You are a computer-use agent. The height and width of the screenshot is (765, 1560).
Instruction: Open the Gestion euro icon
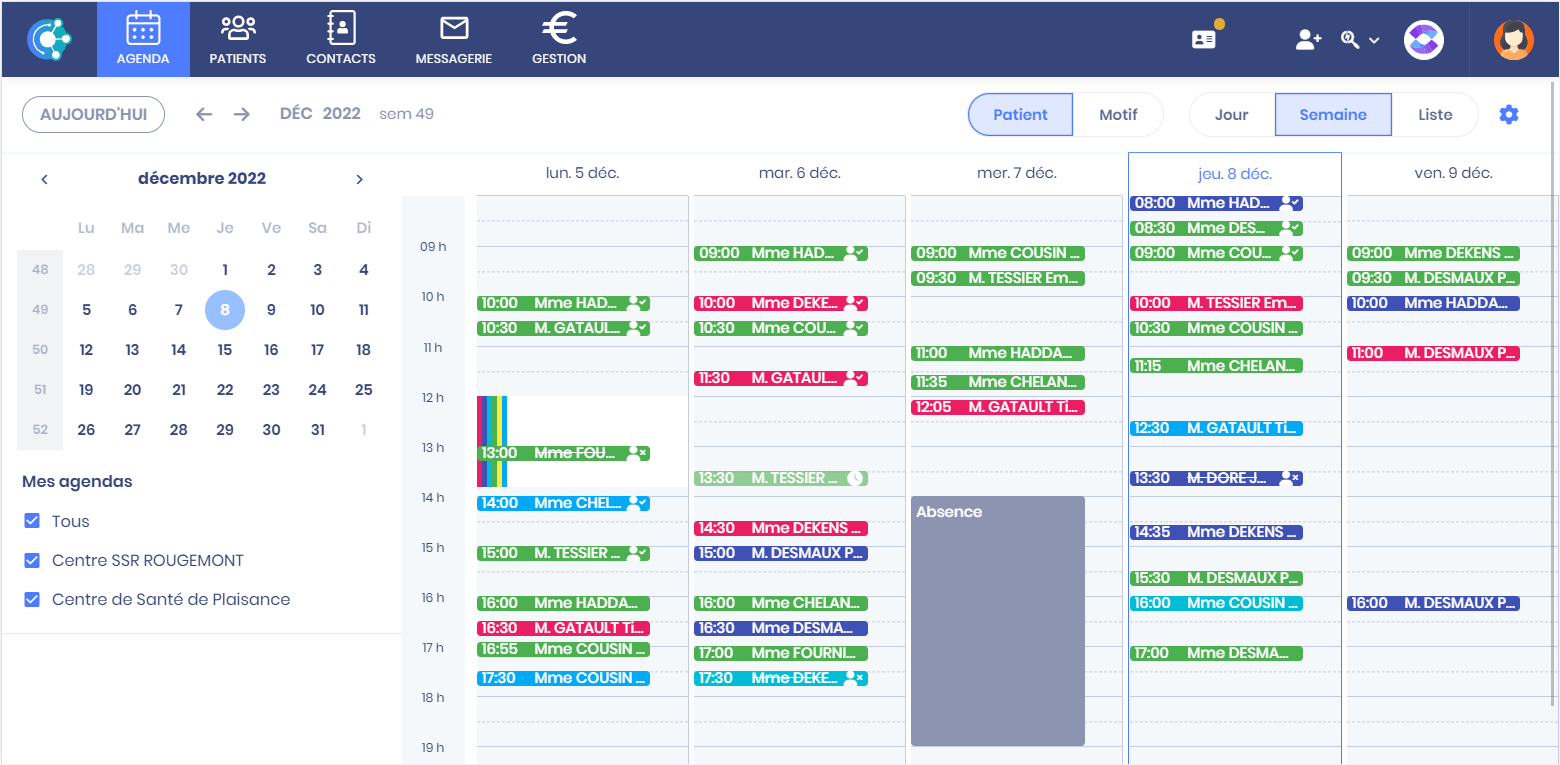point(559,30)
